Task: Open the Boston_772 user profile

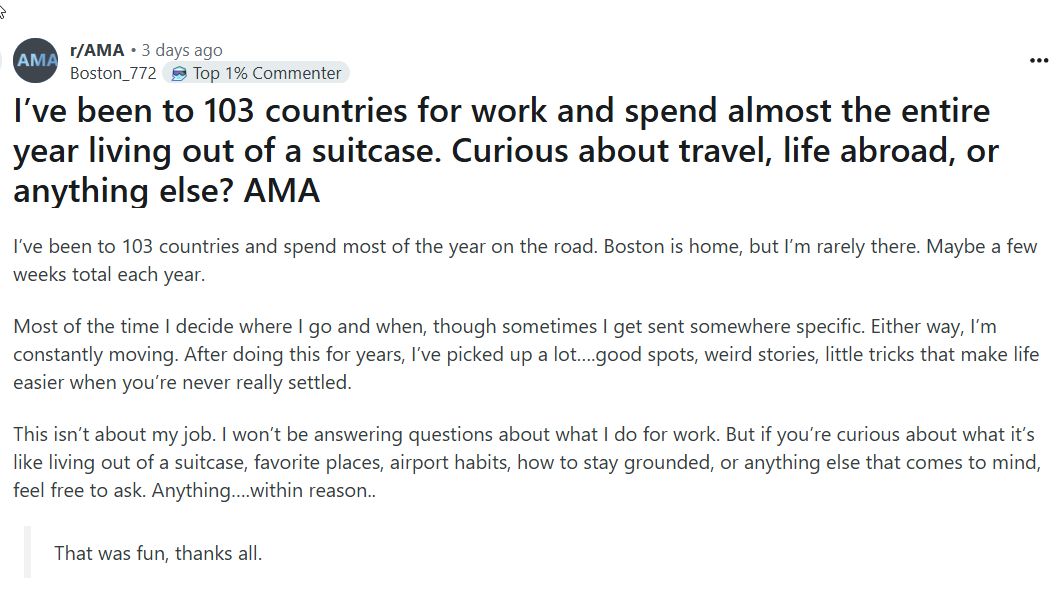Action: coord(113,73)
